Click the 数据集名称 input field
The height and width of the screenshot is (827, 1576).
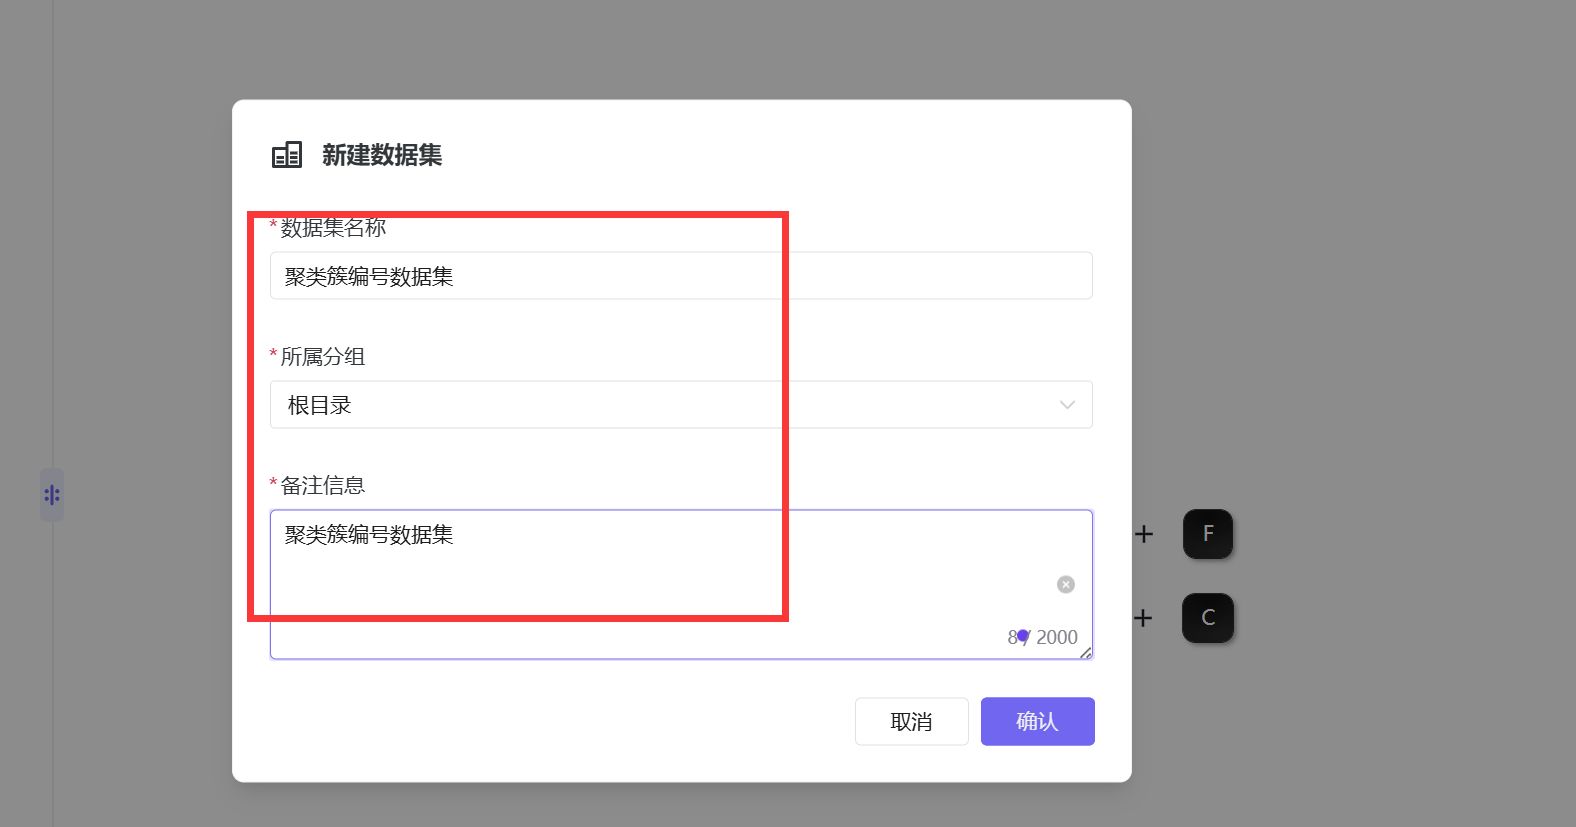pos(681,276)
